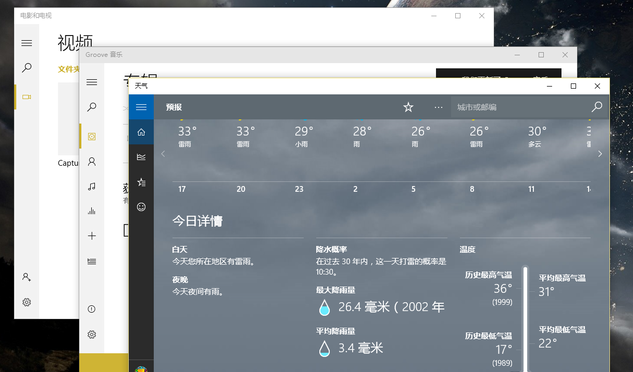This screenshot has width=633, height=372.
Task: Select Songs note icon in Groove Music
Action: pyautogui.click(x=92, y=186)
